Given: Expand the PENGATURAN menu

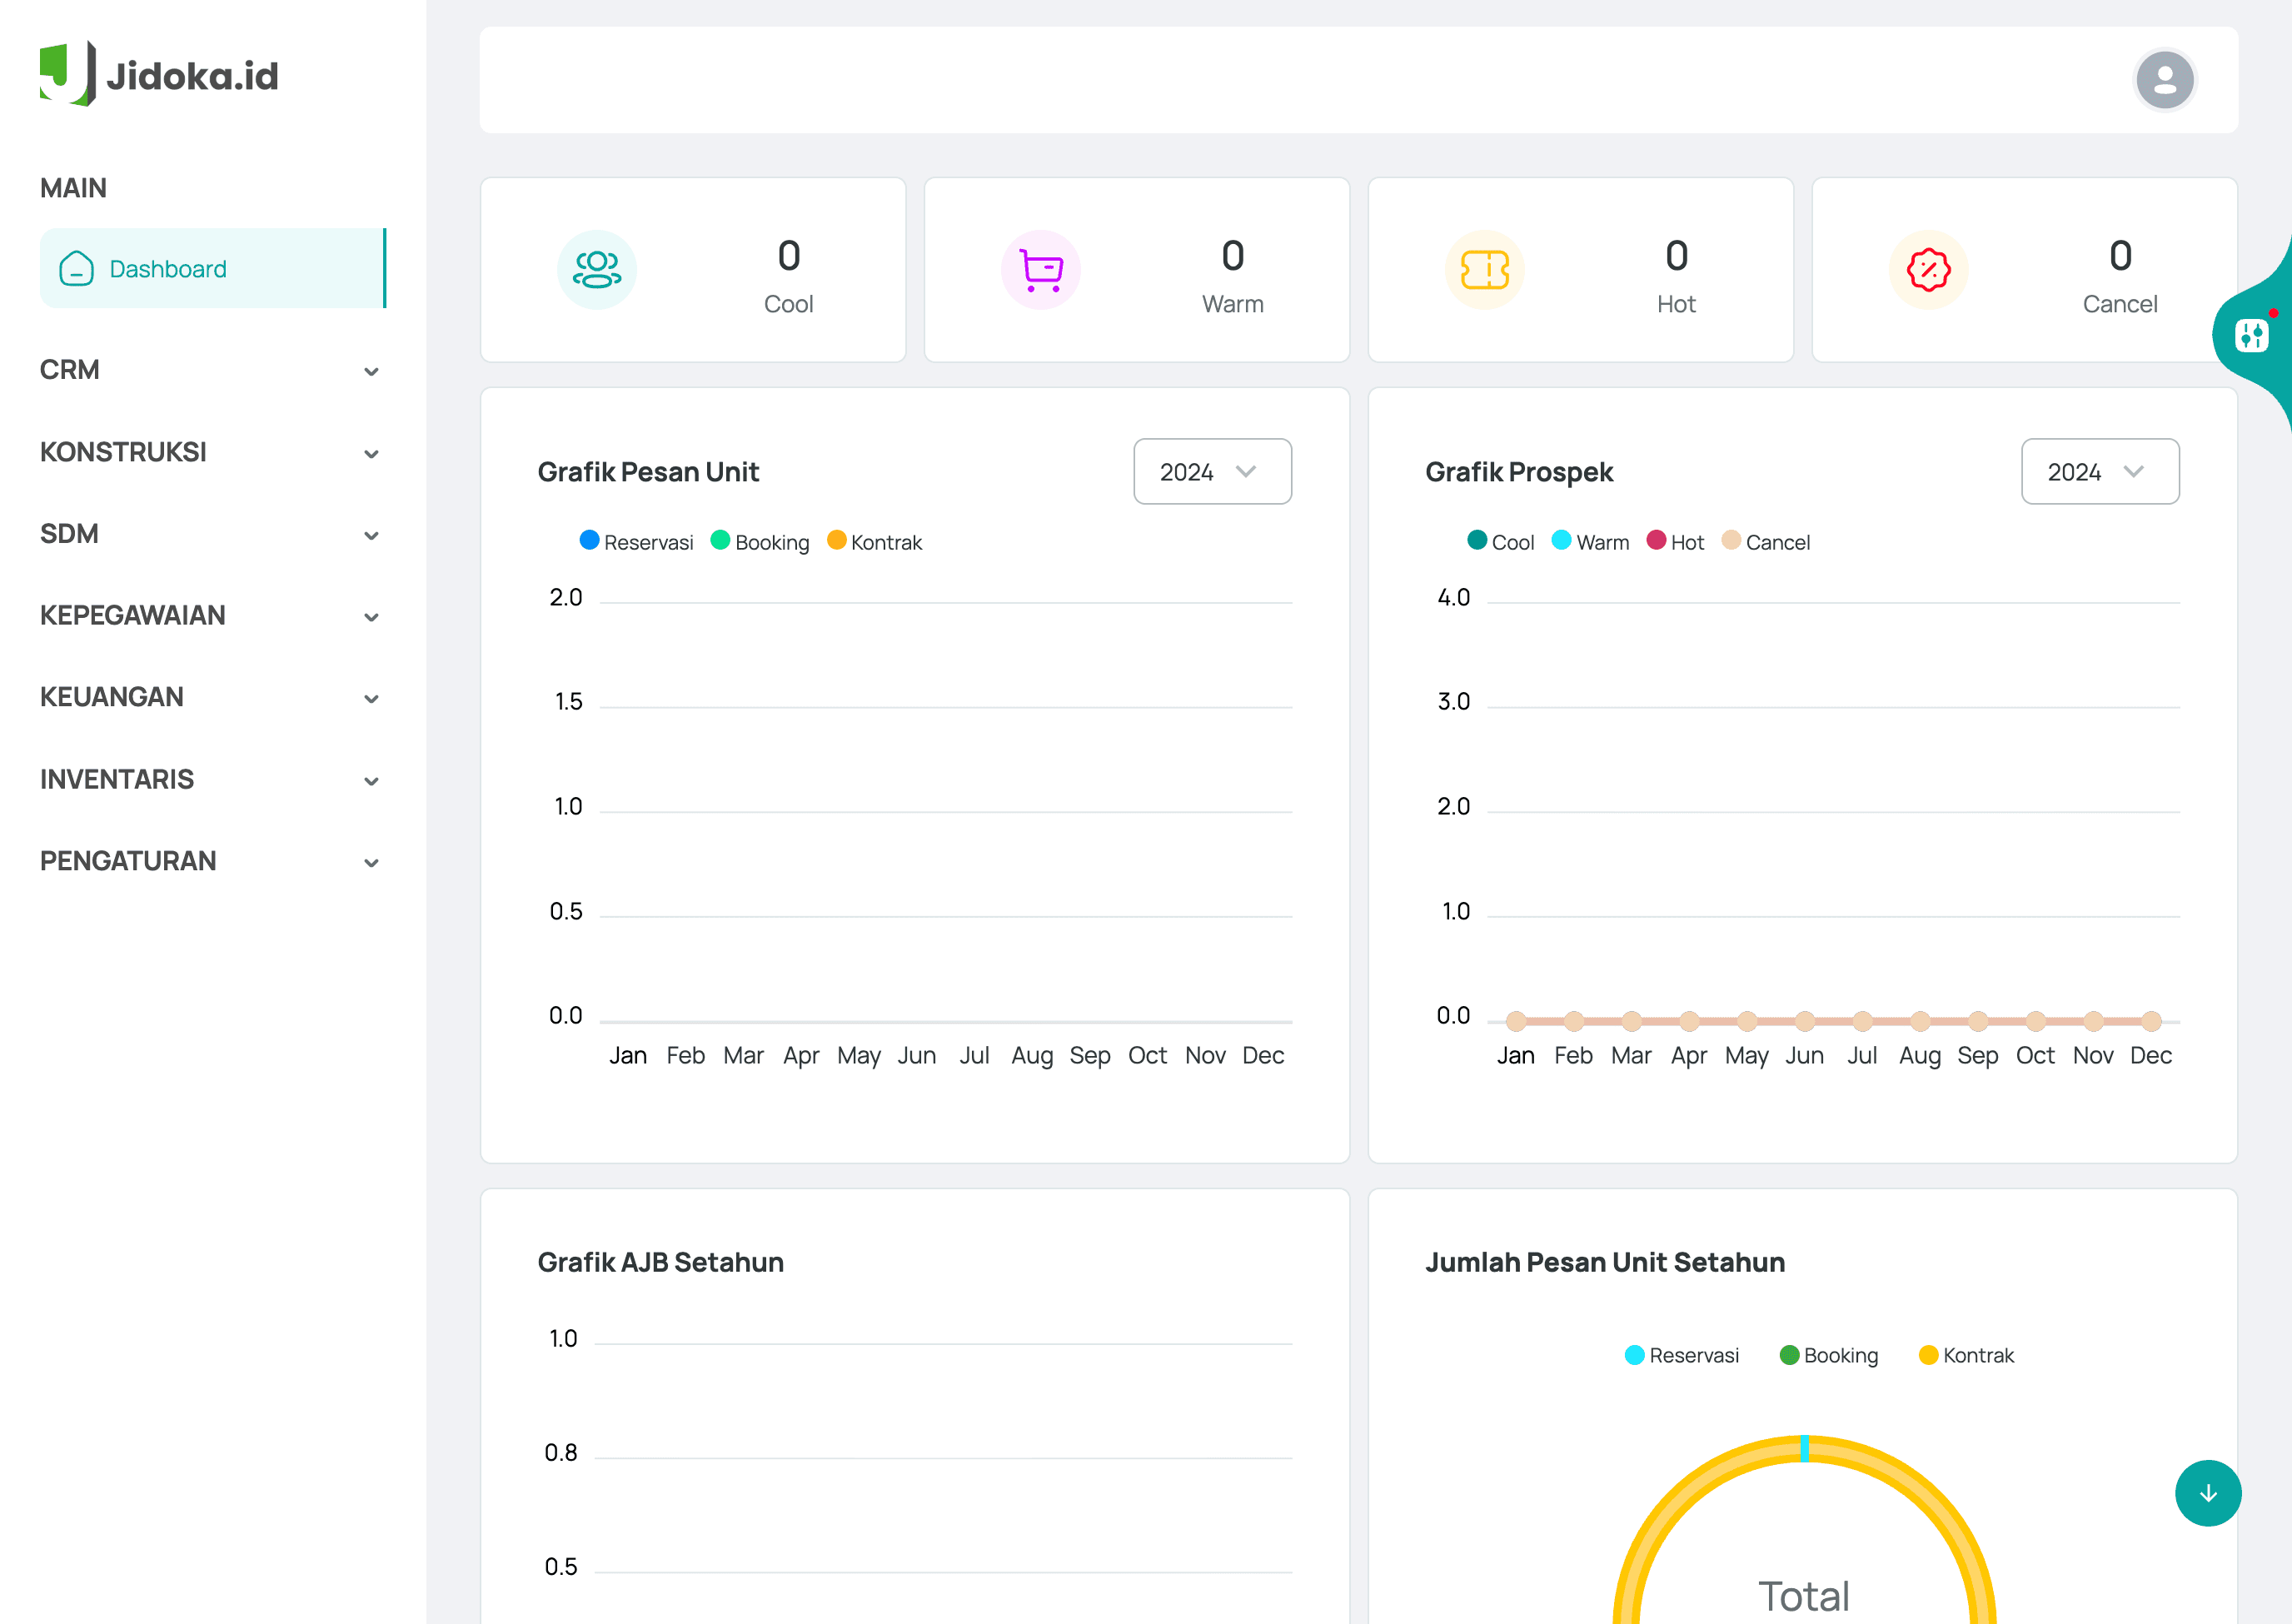Looking at the screenshot, I should (x=212, y=861).
